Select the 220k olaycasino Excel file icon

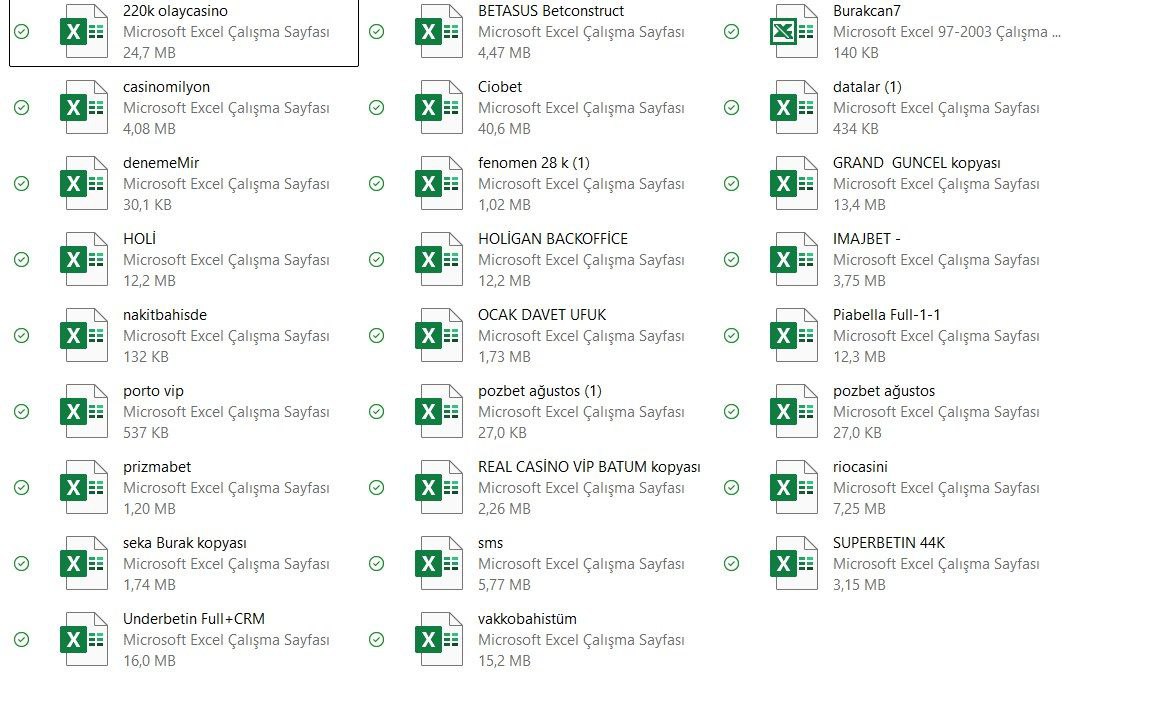point(84,32)
